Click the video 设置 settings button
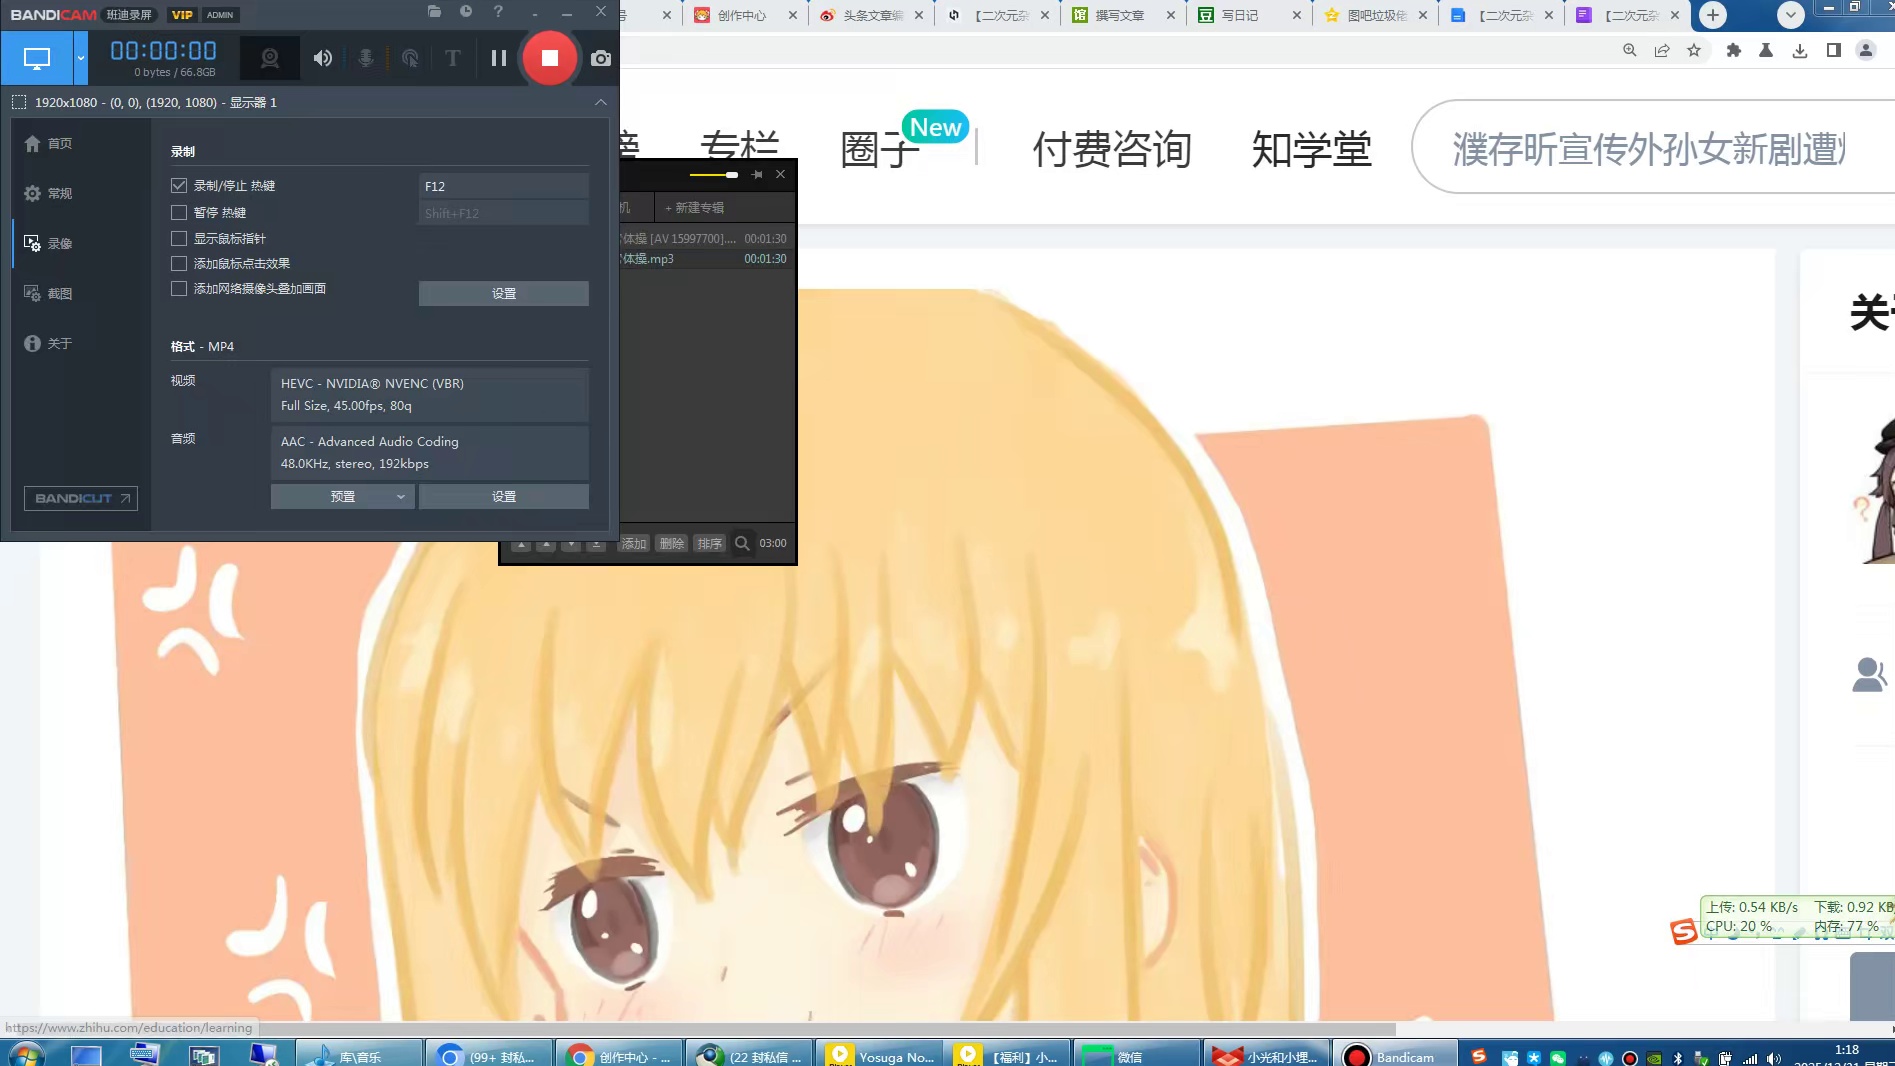Screen dimensions: 1895x1066 click(503, 496)
